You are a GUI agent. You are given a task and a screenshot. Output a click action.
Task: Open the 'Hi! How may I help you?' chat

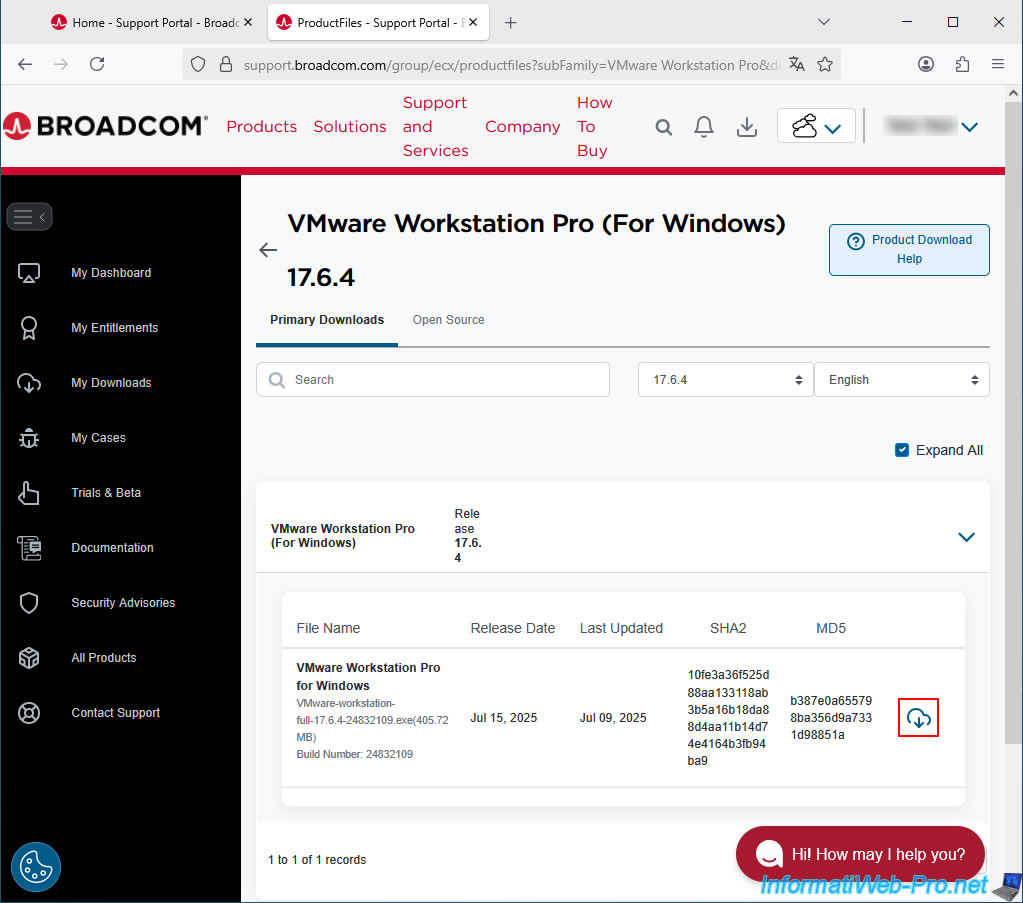click(x=860, y=854)
